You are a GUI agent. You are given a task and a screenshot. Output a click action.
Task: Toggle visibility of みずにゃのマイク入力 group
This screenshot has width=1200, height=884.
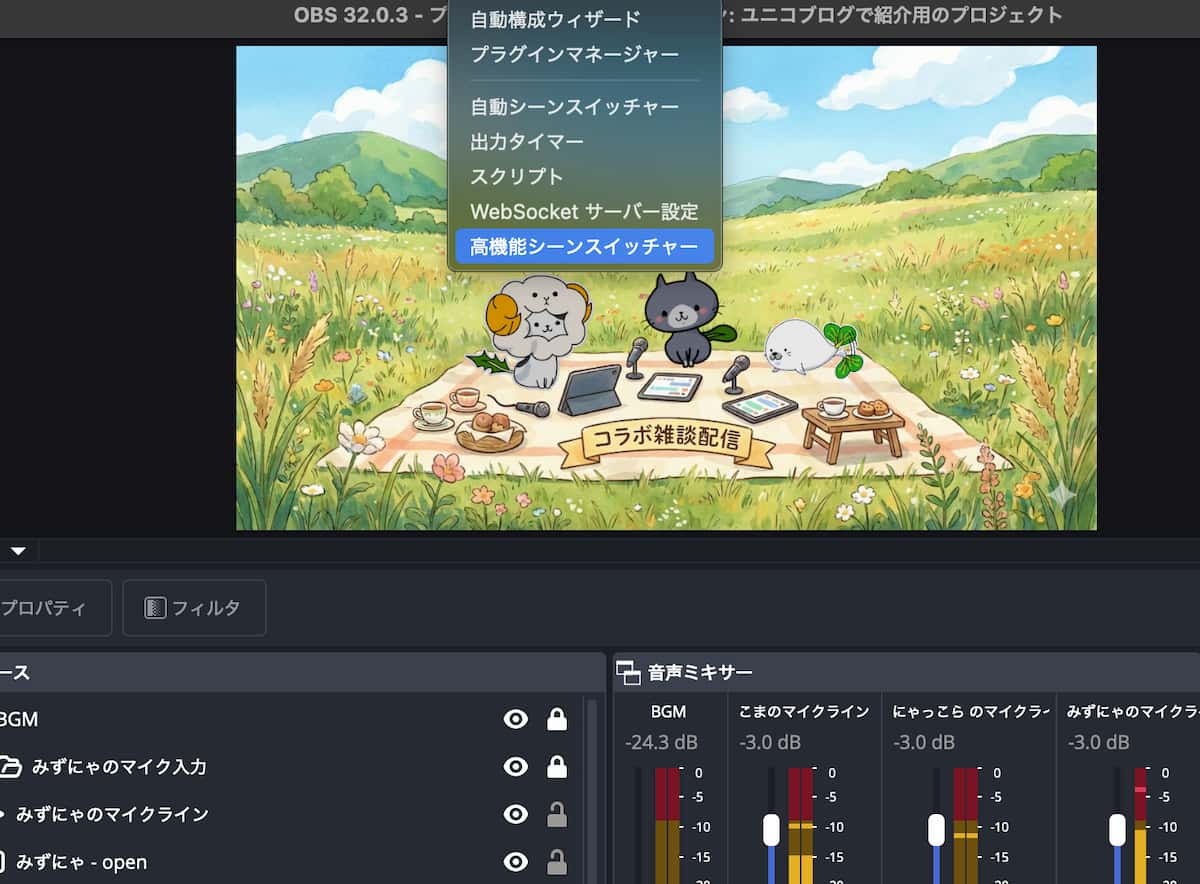coord(516,767)
